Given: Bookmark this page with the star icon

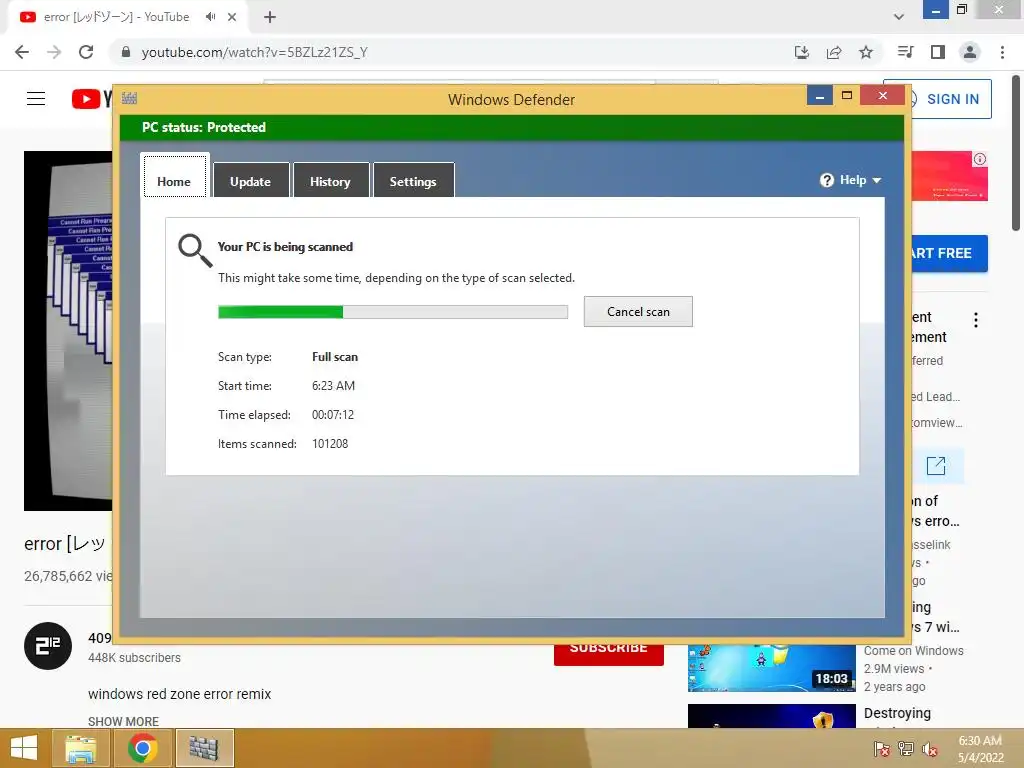Looking at the screenshot, I should [866, 52].
